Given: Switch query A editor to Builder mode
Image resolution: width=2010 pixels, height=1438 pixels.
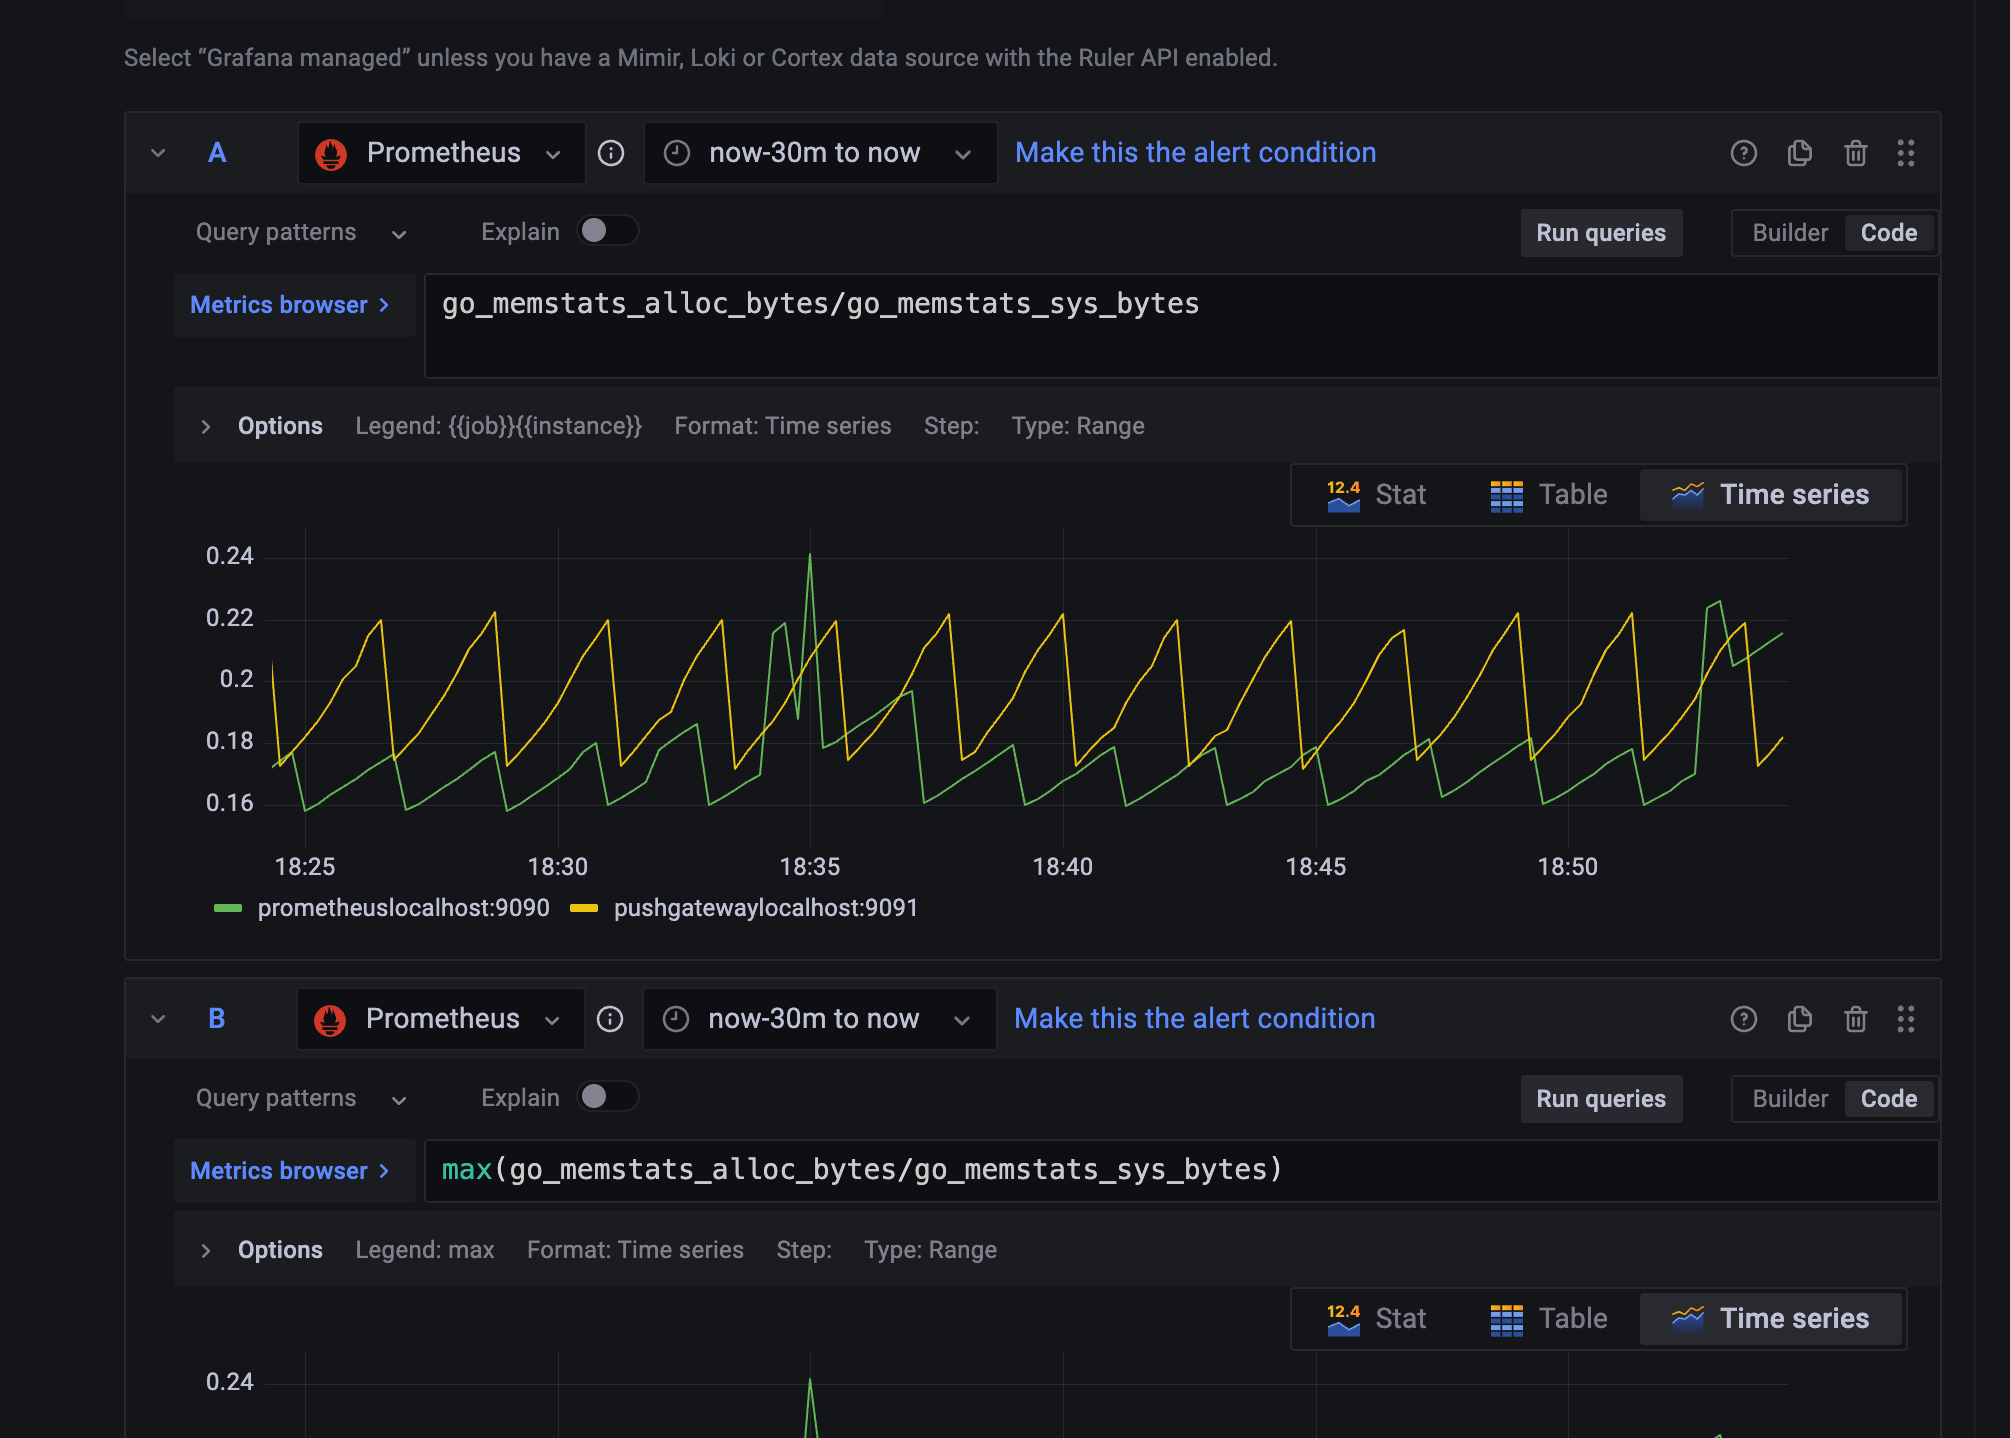Looking at the screenshot, I should click(1789, 233).
